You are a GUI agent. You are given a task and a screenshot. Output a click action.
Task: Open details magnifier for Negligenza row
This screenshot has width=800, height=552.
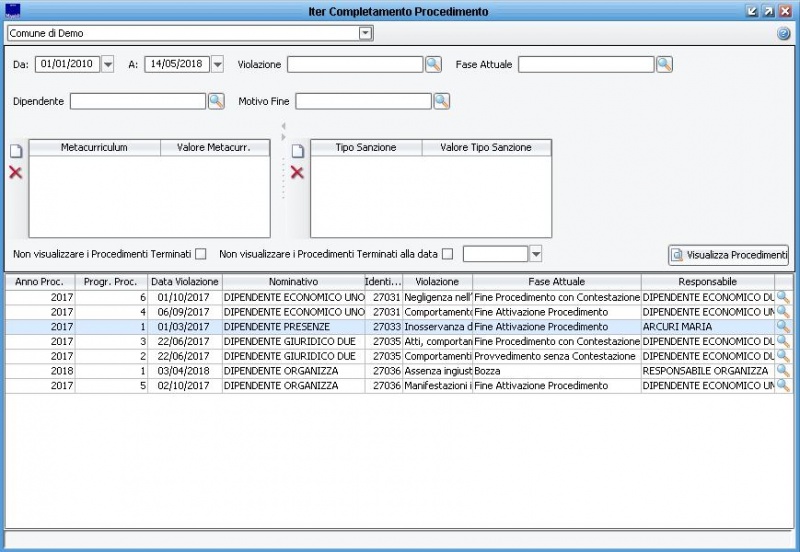(x=783, y=297)
